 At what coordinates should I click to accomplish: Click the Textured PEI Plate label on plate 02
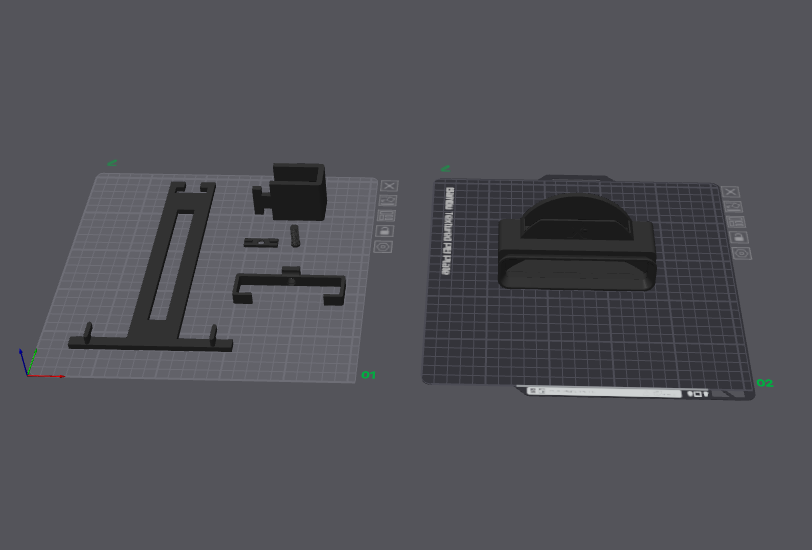point(447,231)
